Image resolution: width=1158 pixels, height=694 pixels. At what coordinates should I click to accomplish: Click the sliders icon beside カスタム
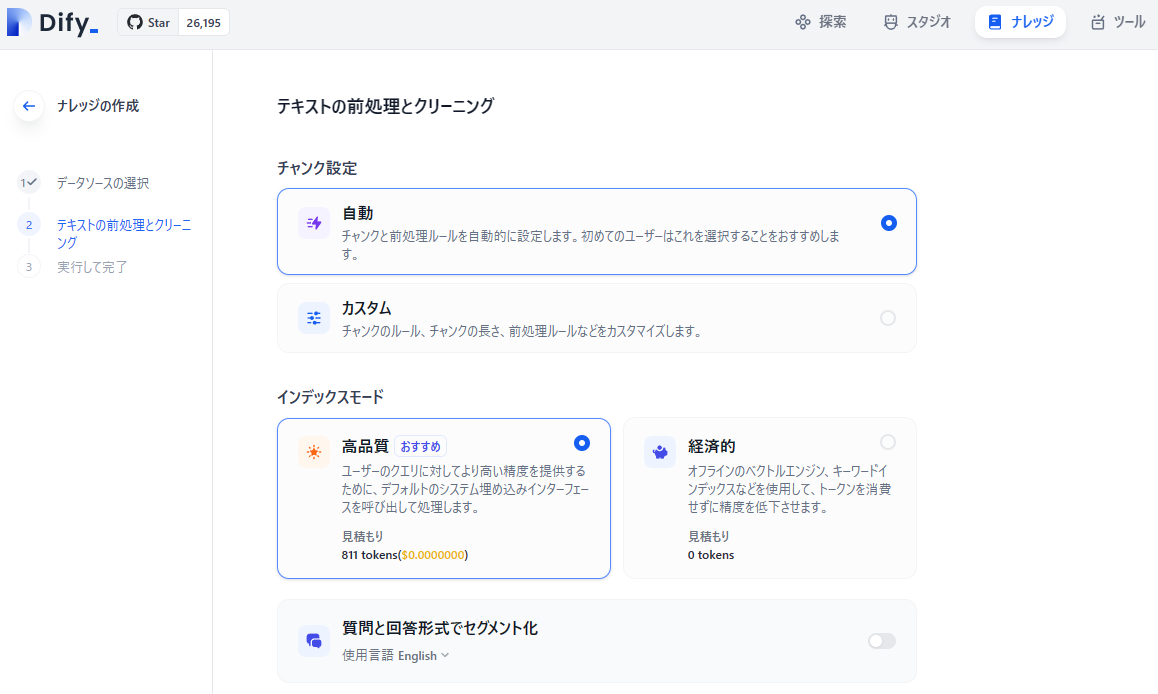coord(313,316)
